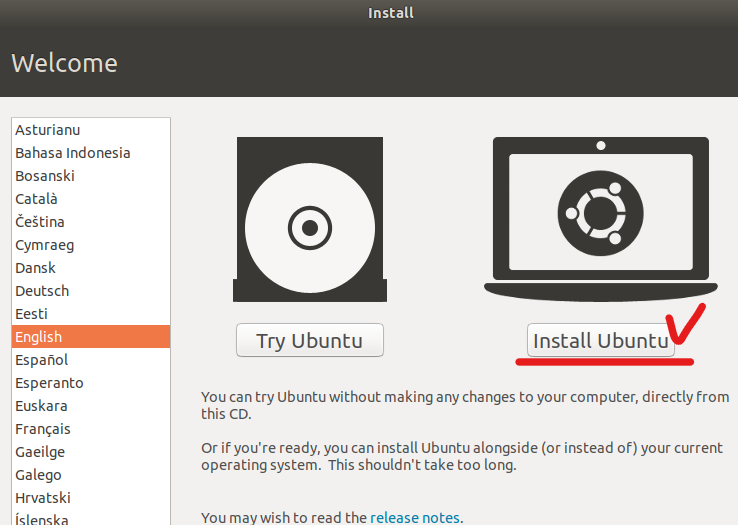
Task: Click the laptop icon with Ubuntu logo
Action: [601, 219]
